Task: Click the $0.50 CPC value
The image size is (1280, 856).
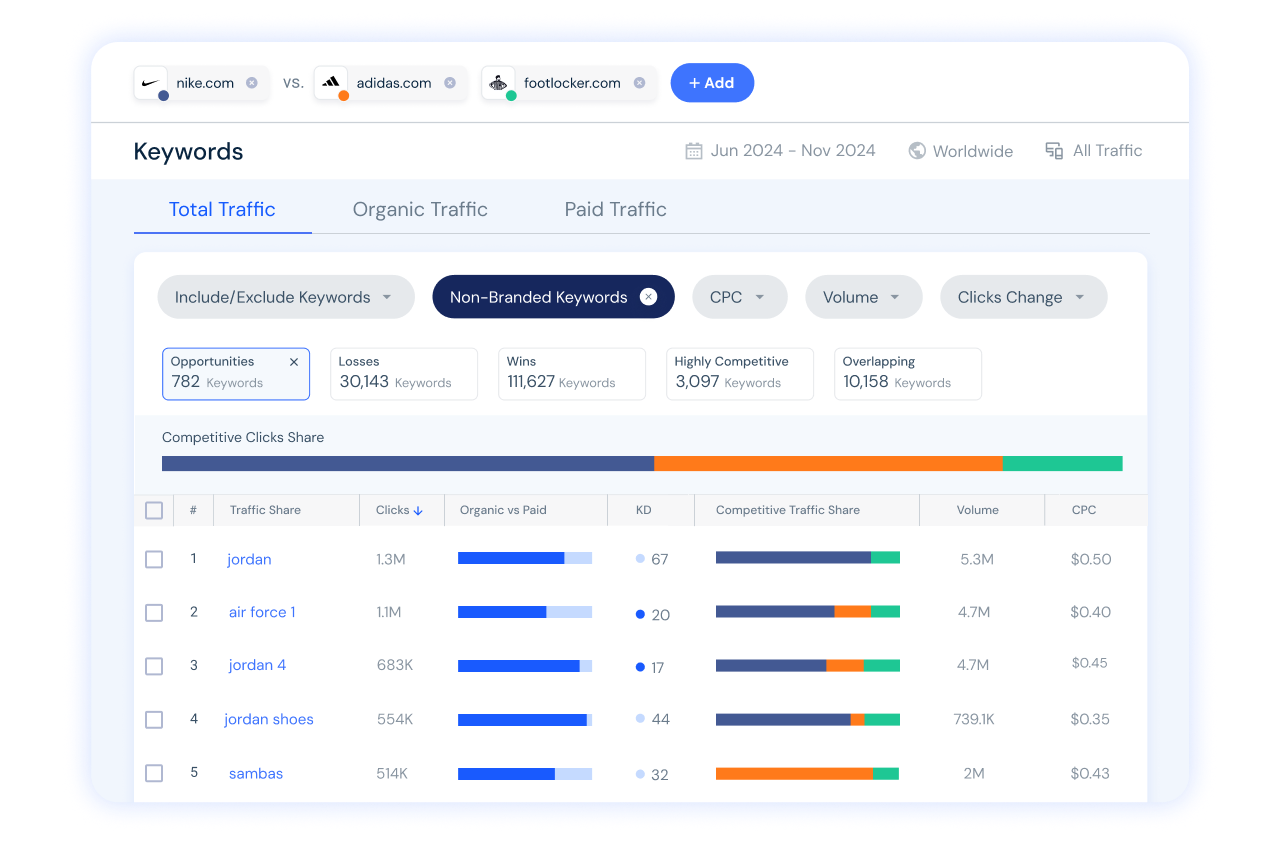Action: click(1091, 559)
